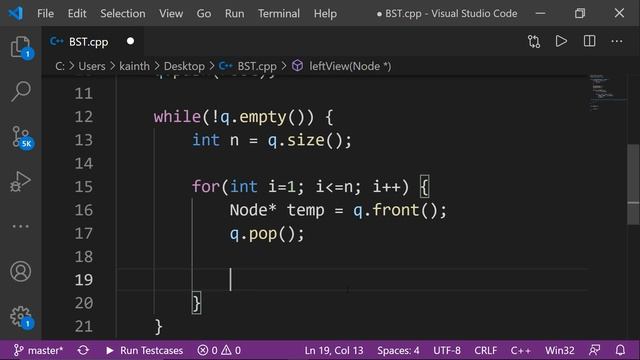Click the editor vertical scrollbar thumb
This screenshot has width=640, height=360.
click(633, 184)
